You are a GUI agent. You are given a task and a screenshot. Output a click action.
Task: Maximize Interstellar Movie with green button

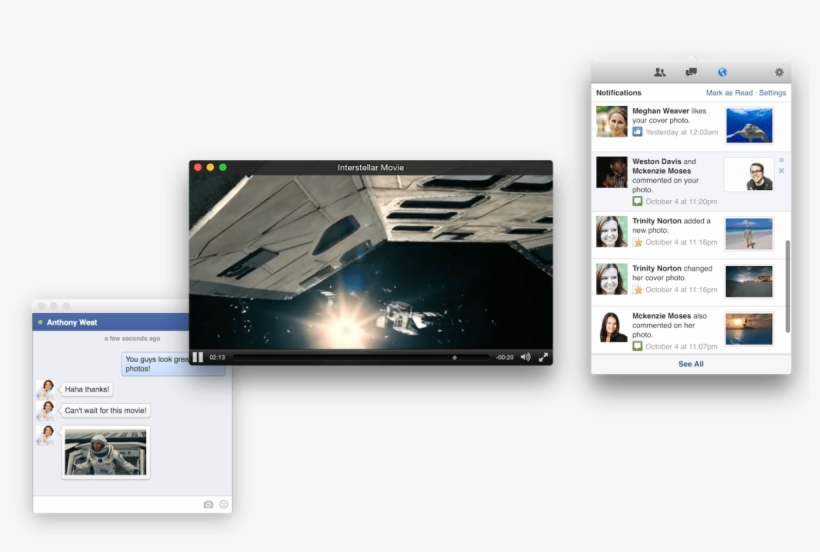click(223, 167)
